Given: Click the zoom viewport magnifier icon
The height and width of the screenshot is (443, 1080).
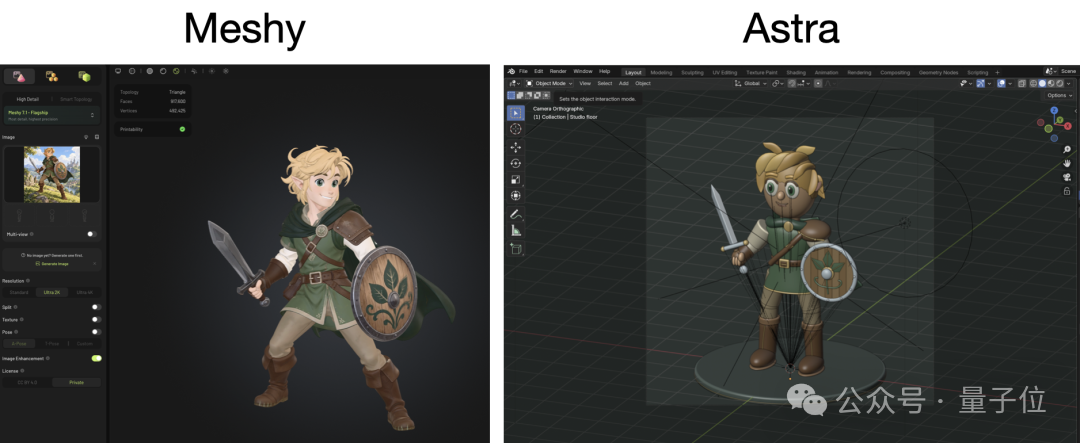Looking at the screenshot, I should tap(1067, 150).
